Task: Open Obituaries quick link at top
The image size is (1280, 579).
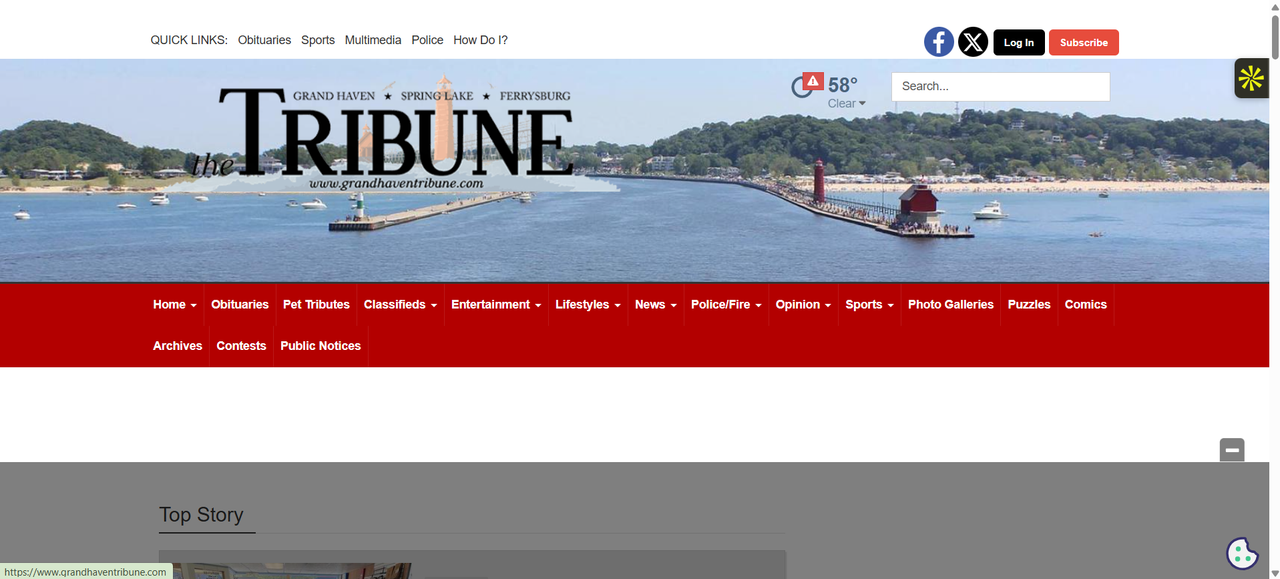Action: pyautogui.click(x=264, y=40)
